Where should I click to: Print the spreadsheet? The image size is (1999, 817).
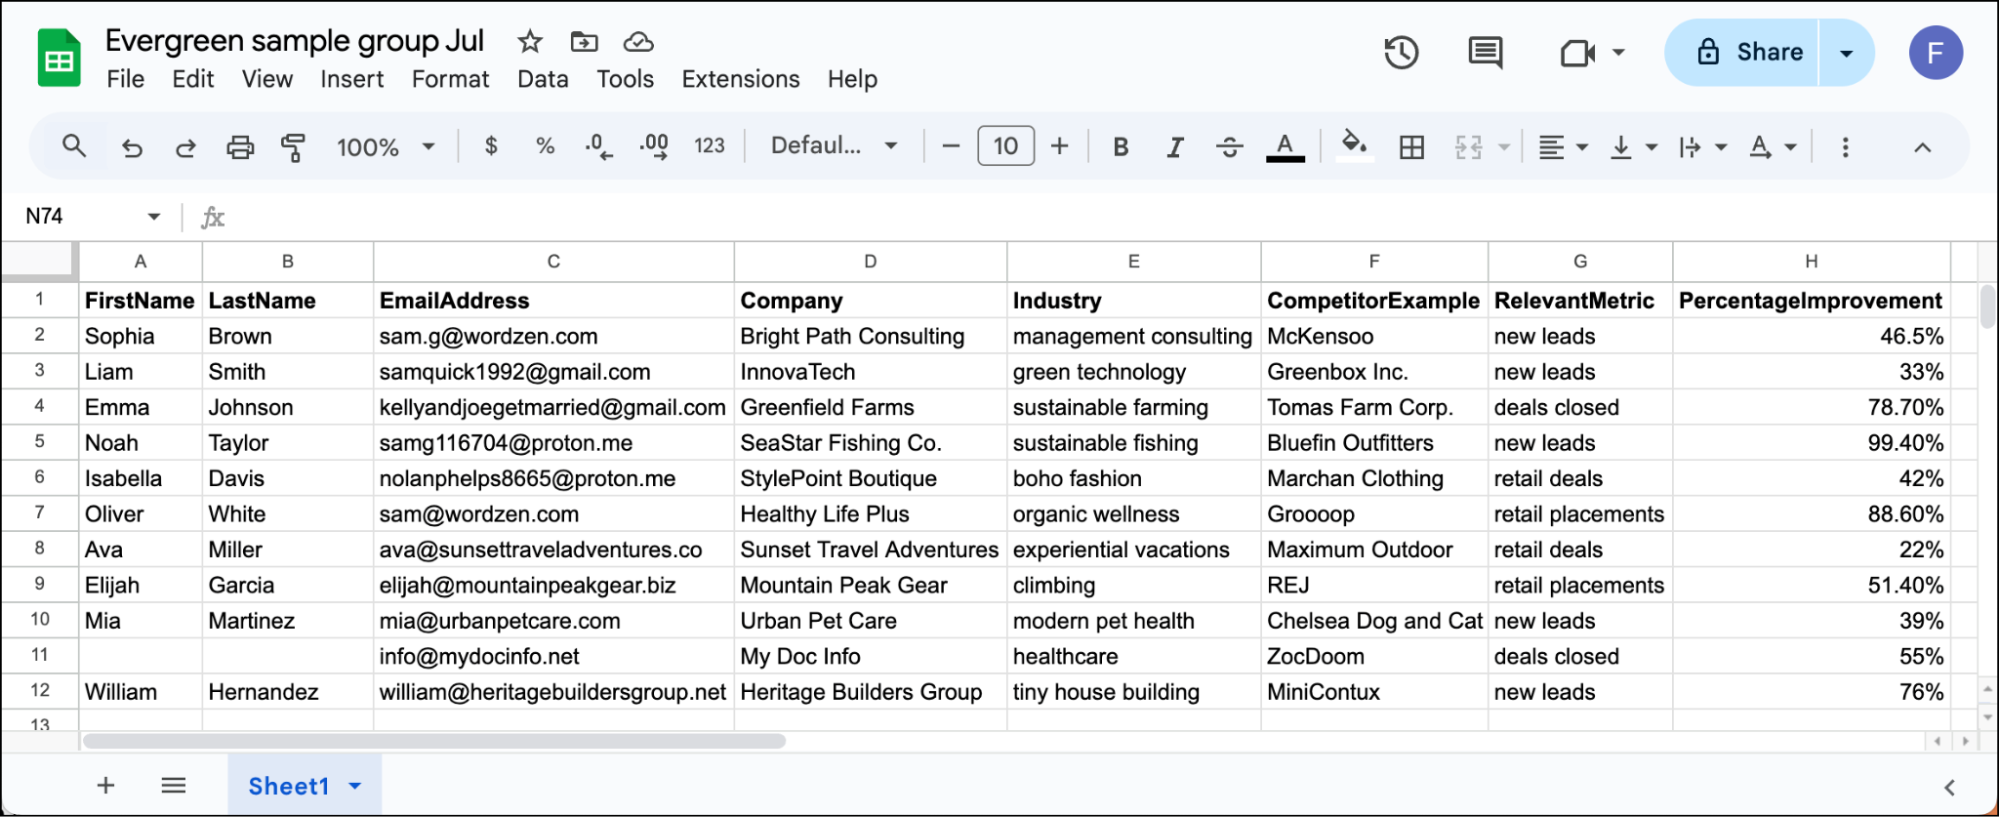(x=240, y=147)
